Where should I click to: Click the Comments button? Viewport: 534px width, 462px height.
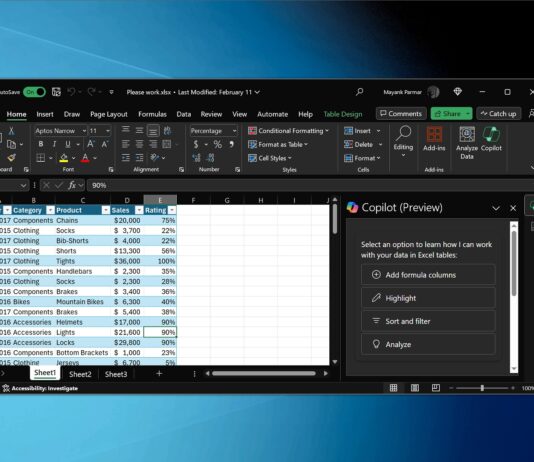(x=401, y=114)
